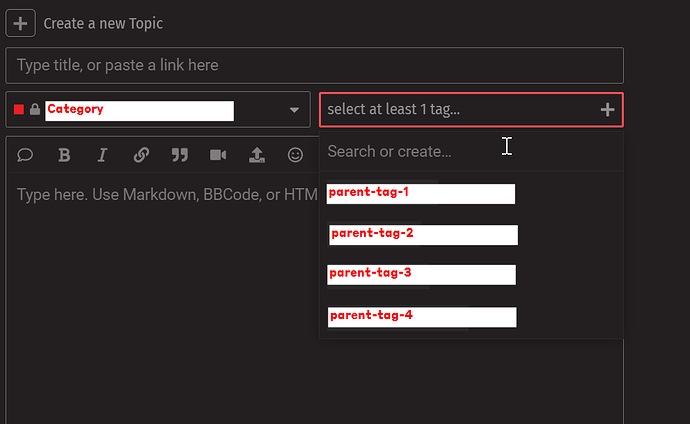Choose parent-tag-2 from the tag list

click(423, 235)
